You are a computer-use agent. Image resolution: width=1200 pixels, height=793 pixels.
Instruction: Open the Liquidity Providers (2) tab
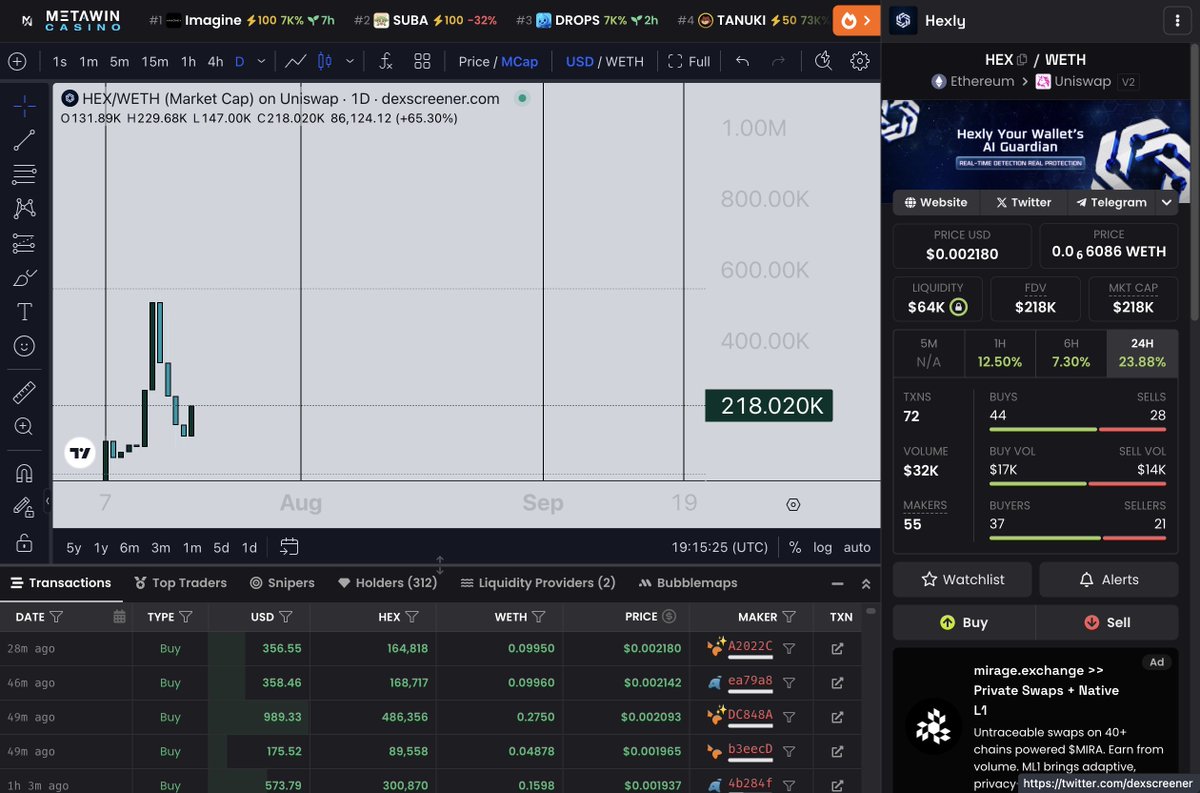(538, 583)
